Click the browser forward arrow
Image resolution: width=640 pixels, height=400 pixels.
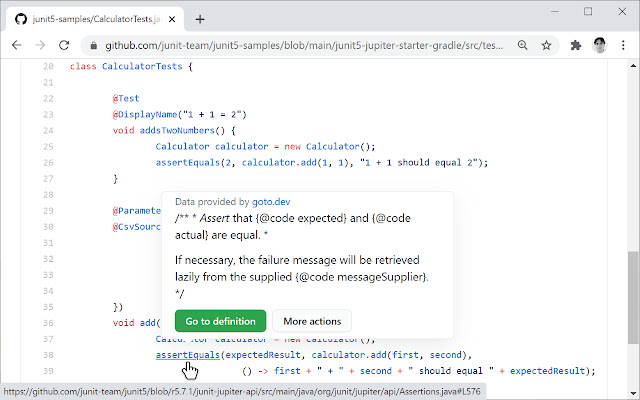pos(40,45)
